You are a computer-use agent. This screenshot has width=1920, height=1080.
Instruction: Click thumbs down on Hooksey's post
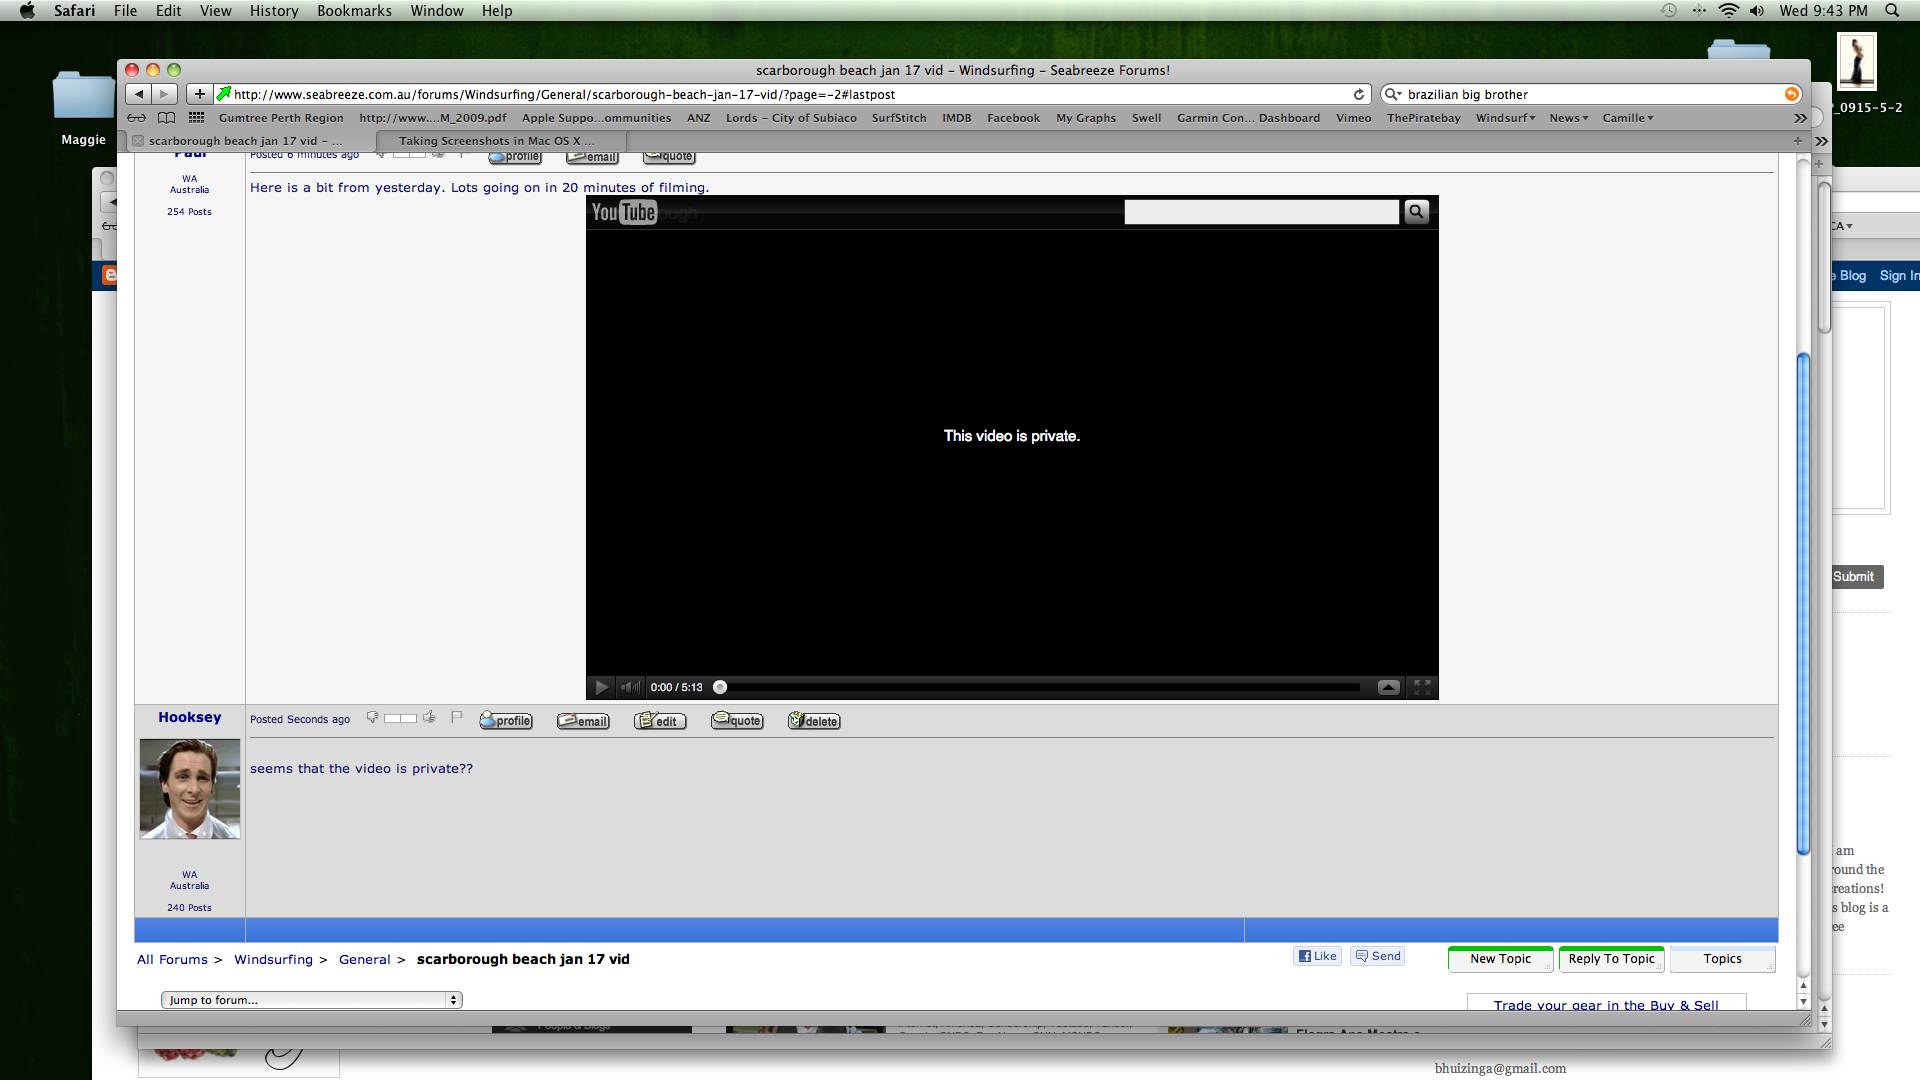372,717
